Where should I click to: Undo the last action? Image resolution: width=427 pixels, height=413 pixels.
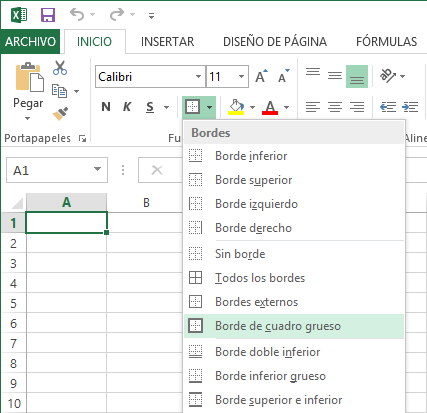click(x=77, y=15)
